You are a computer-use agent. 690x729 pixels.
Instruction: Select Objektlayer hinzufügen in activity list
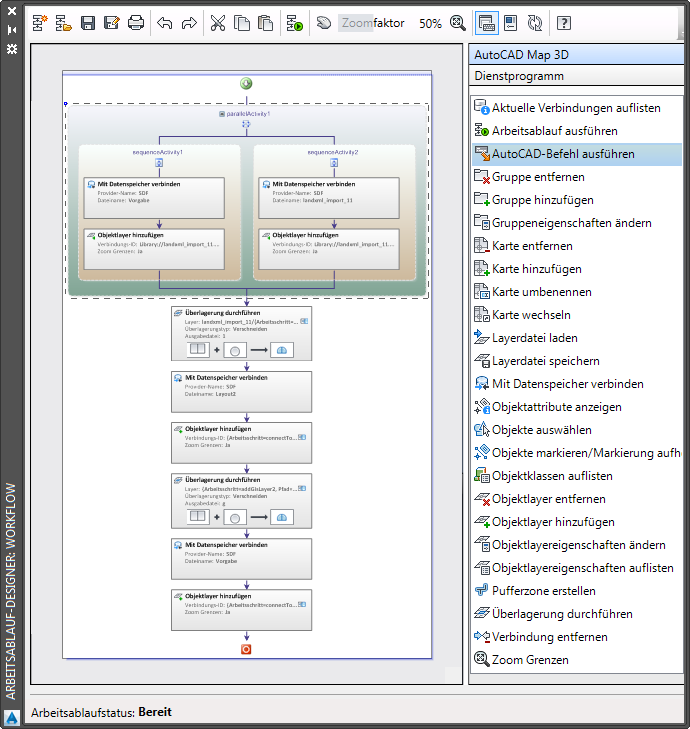(577, 522)
